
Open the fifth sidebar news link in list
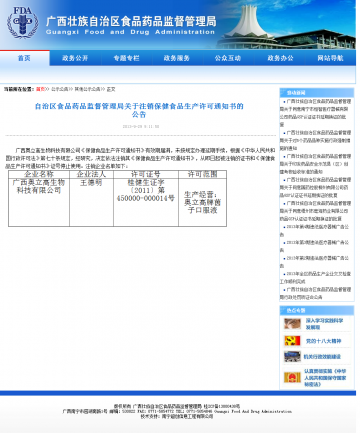[x=315, y=211]
